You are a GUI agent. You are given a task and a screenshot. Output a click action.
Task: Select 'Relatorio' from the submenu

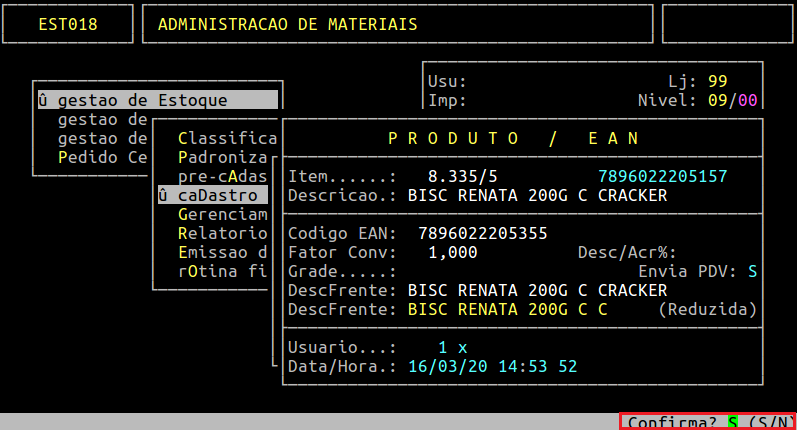[x=222, y=233]
